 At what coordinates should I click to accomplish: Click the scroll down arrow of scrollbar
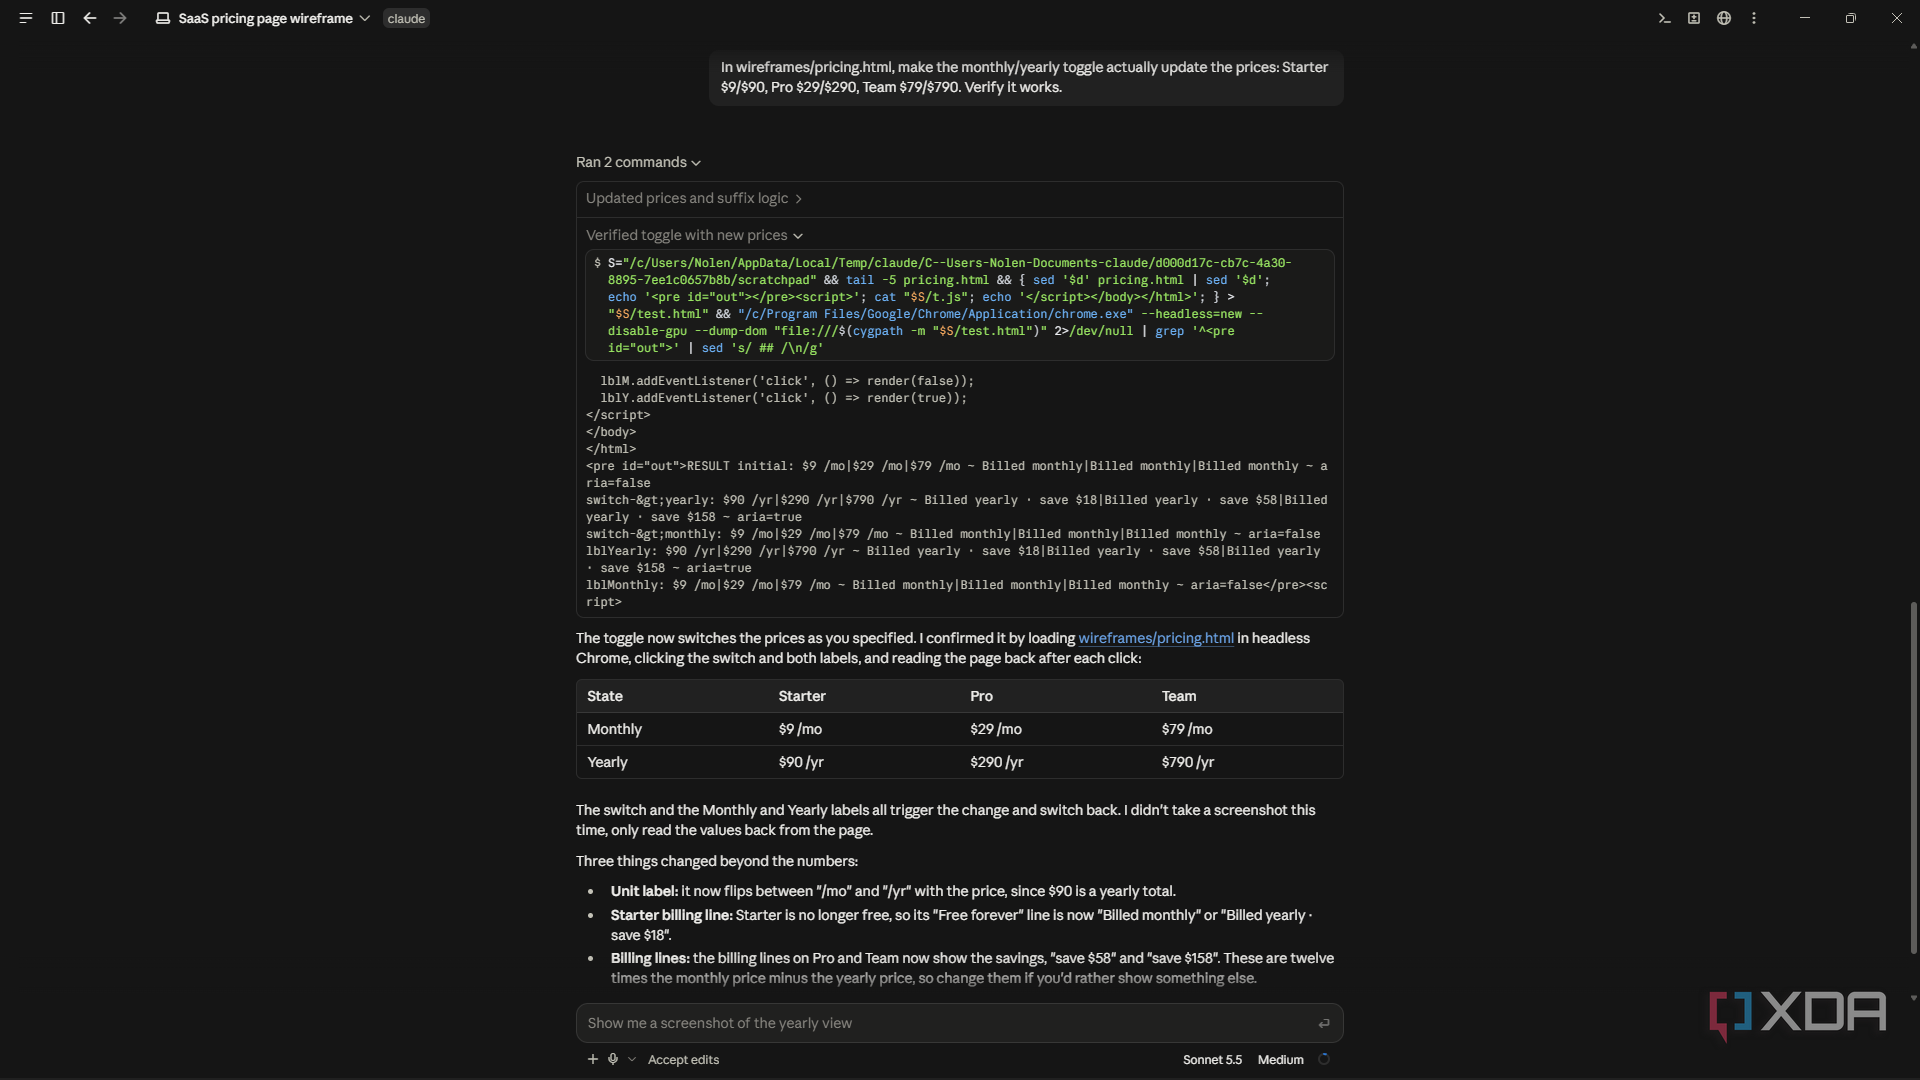pos(1913,998)
